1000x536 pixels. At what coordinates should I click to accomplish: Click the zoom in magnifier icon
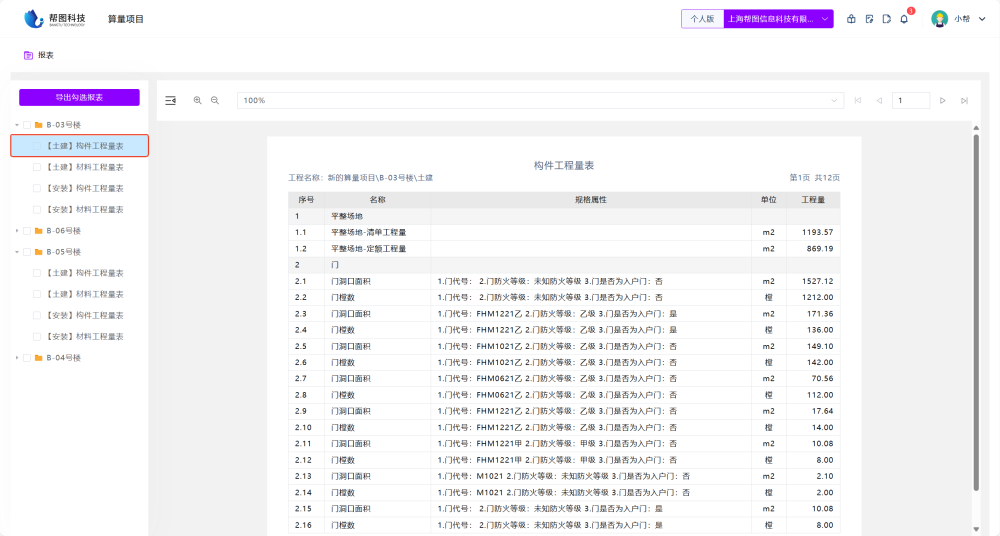(x=197, y=100)
